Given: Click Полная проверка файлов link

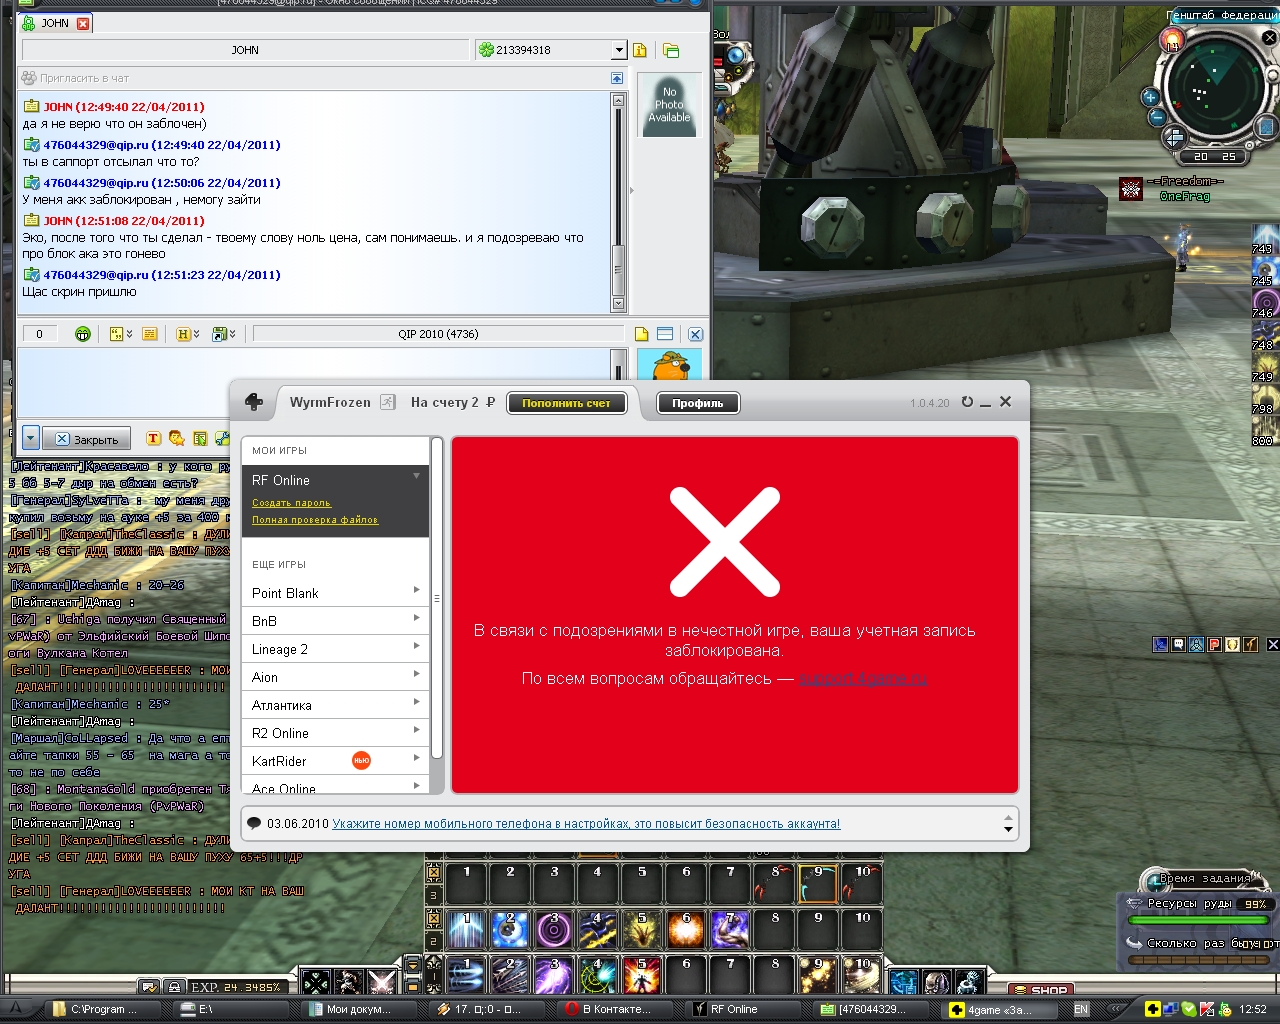Looking at the screenshot, I should (315, 520).
